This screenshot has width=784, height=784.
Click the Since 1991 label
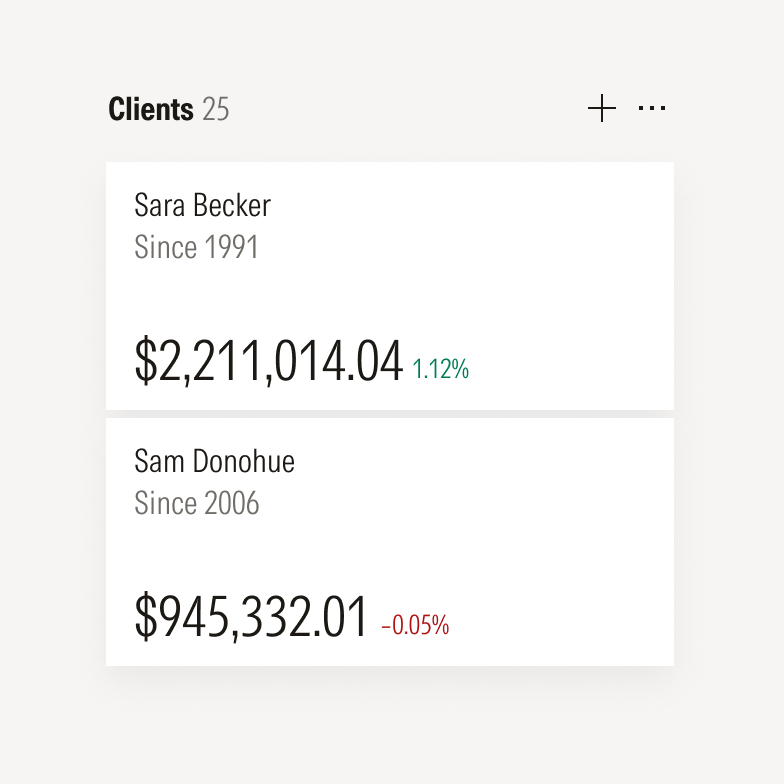pos(196,247)
